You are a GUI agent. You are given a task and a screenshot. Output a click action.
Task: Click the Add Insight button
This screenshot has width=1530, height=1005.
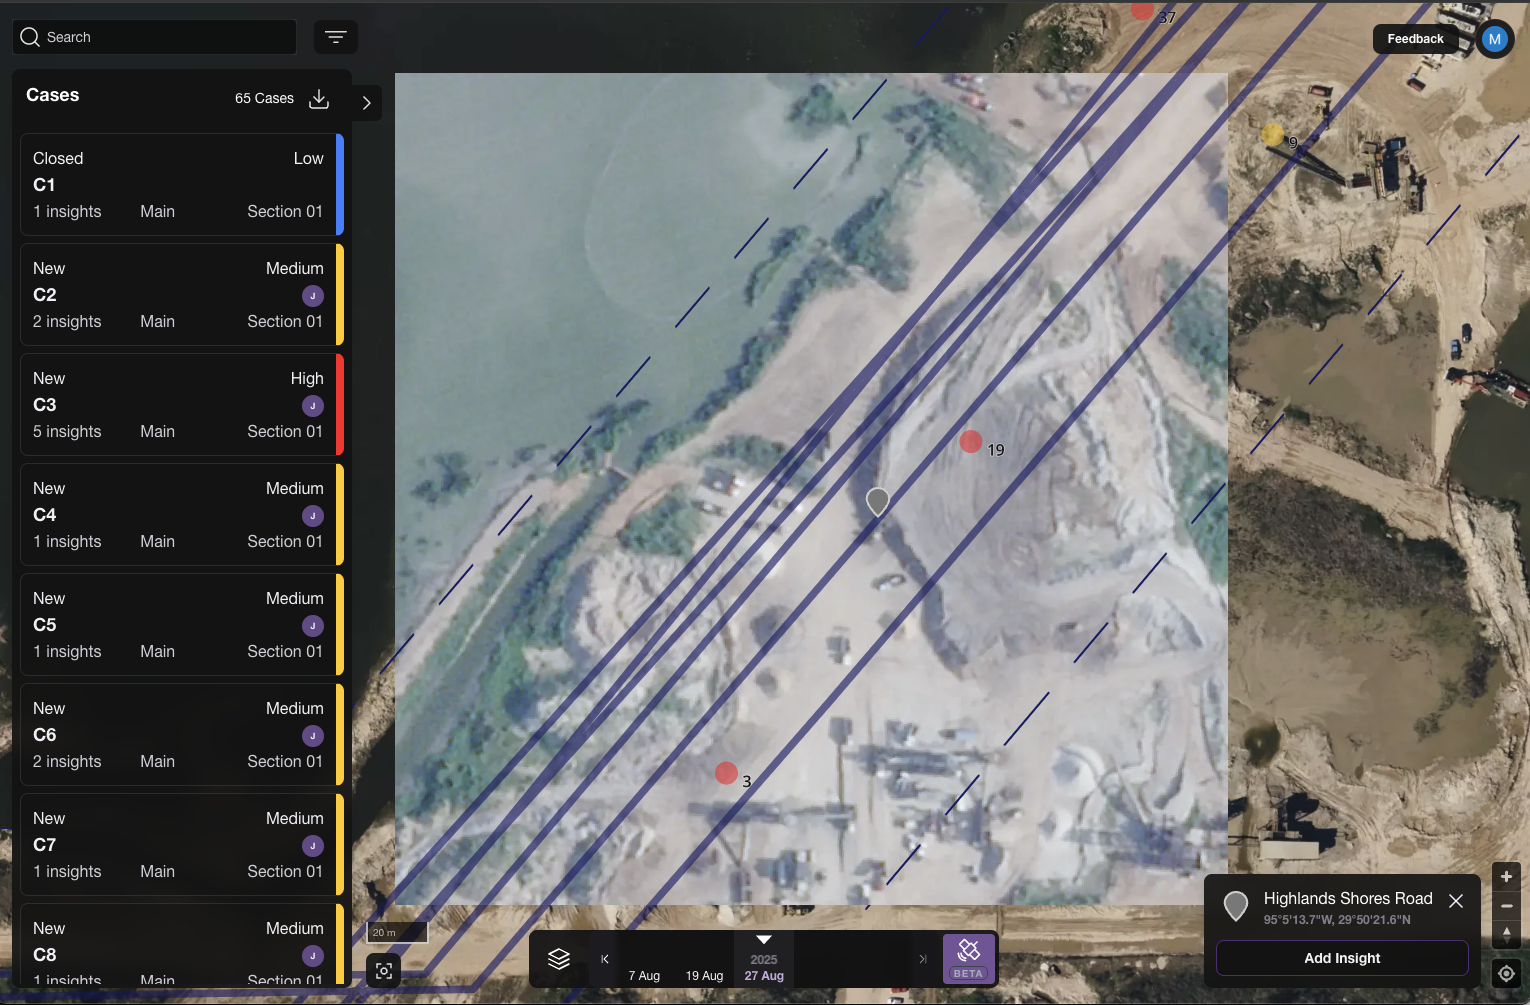click(x=1341, y=958)
